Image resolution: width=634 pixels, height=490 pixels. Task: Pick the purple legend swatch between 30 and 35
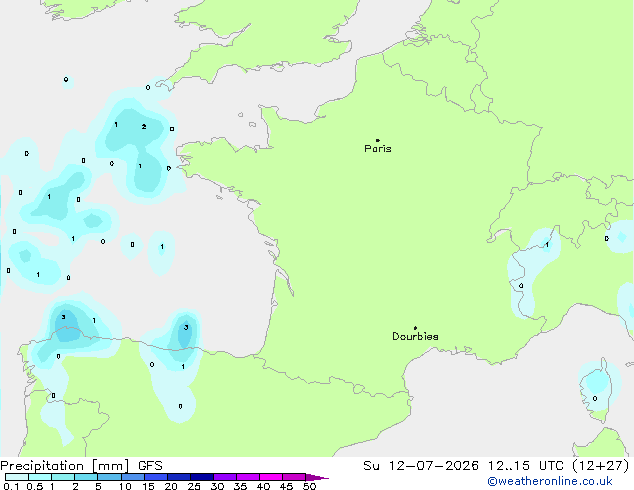click(x=224, y=477)
